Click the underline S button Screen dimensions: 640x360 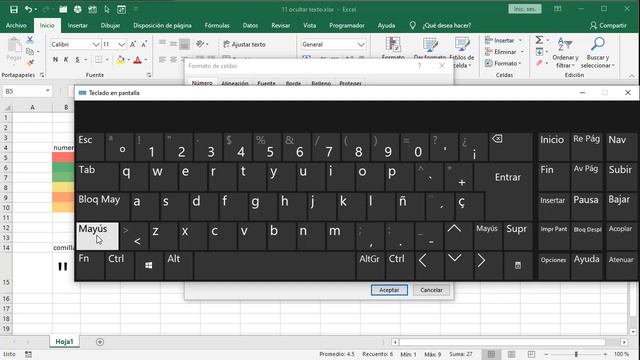[77, 60]
